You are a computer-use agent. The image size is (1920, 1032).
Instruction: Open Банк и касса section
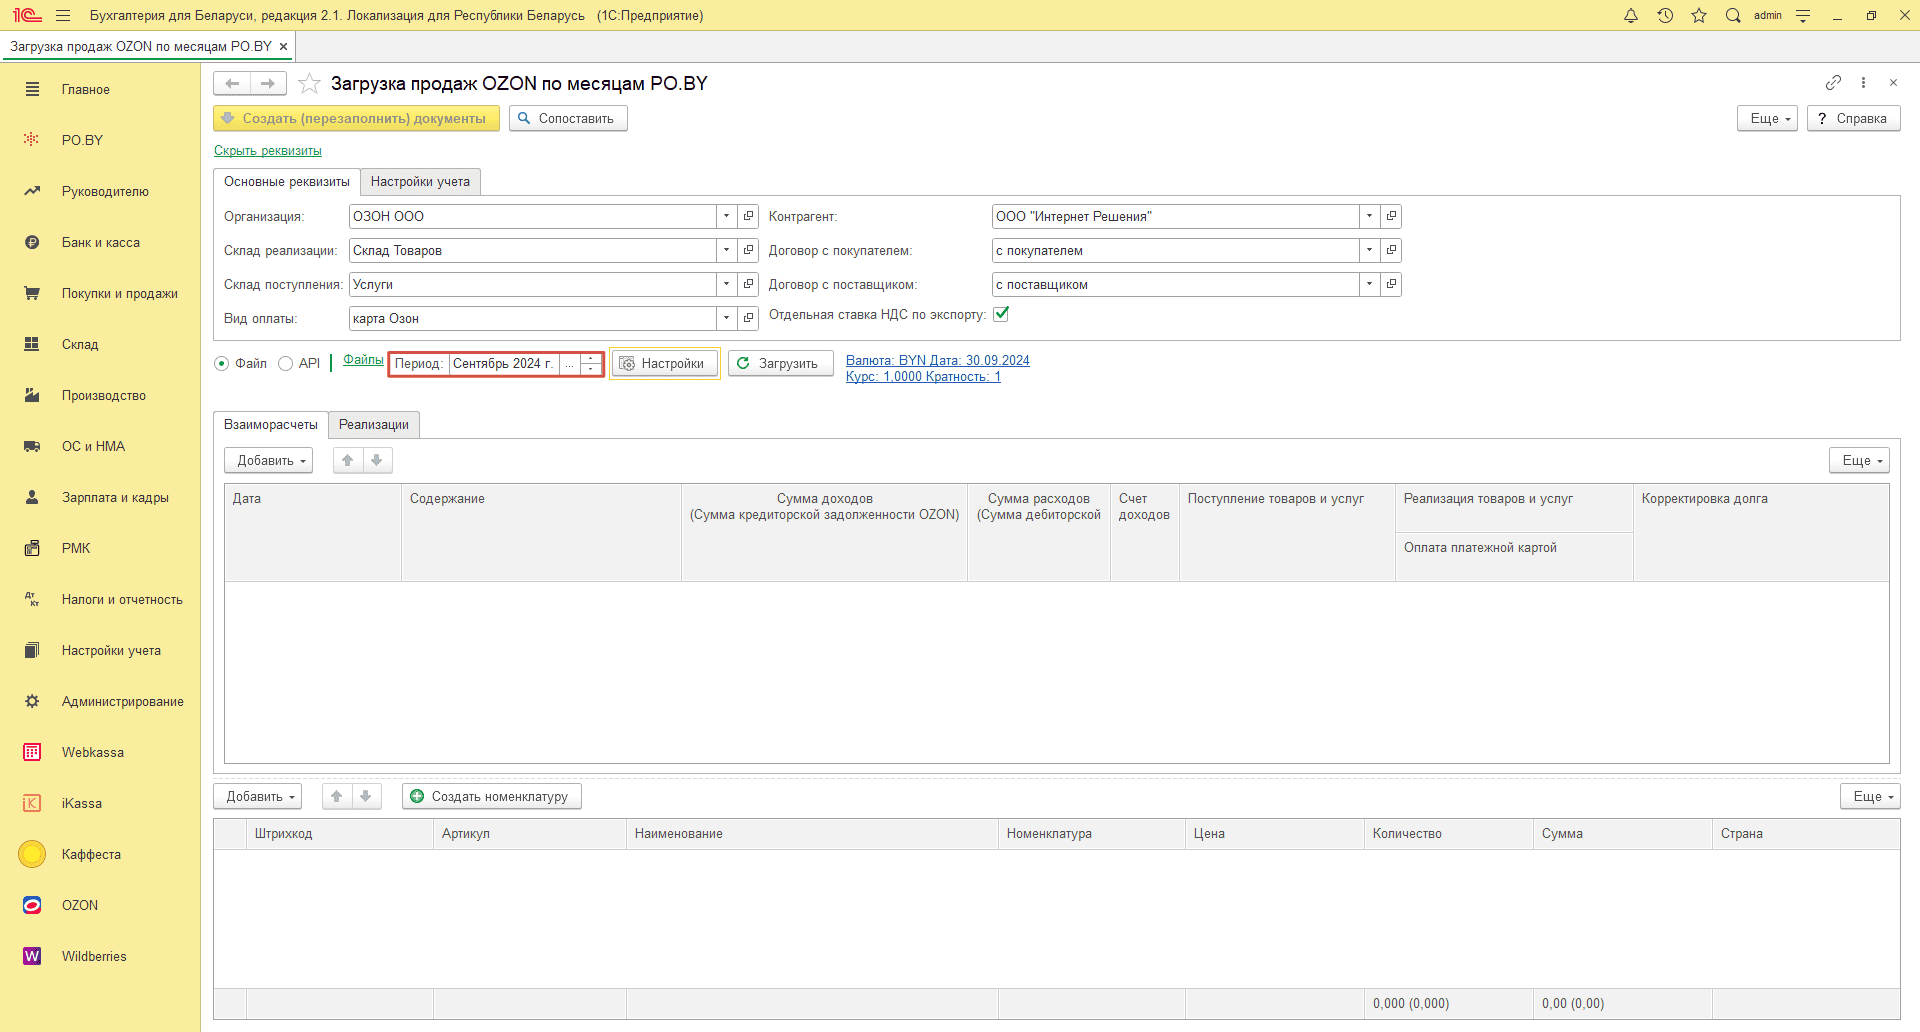point(100,242)
